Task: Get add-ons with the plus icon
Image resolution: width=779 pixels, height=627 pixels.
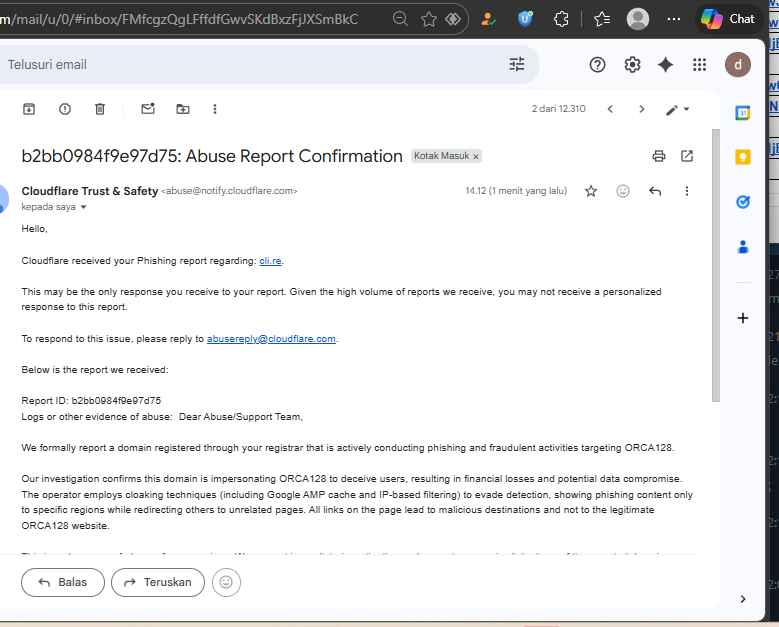Action: [x=743, y=318]
